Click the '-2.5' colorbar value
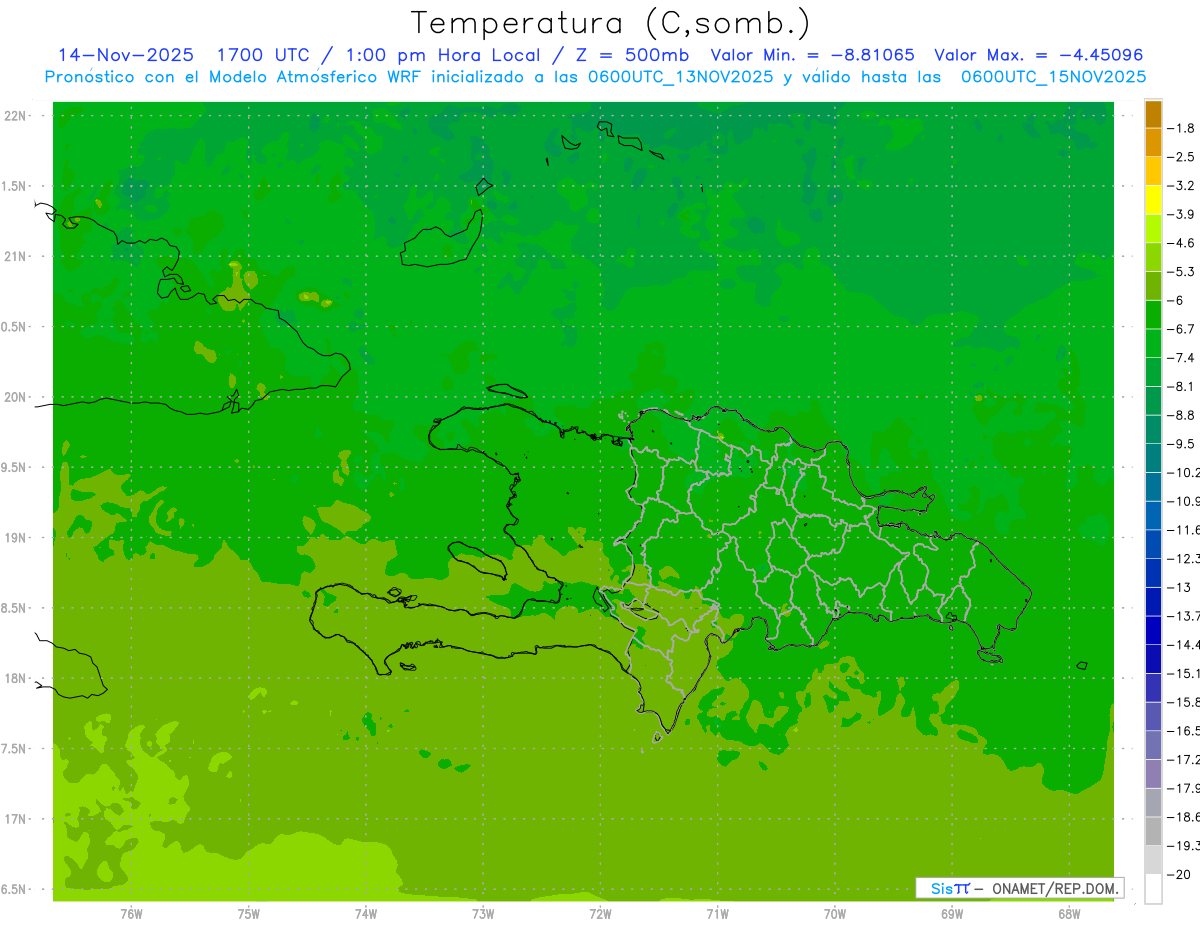This screenshot has height=927, width=1200. (x=1182, y=157)
